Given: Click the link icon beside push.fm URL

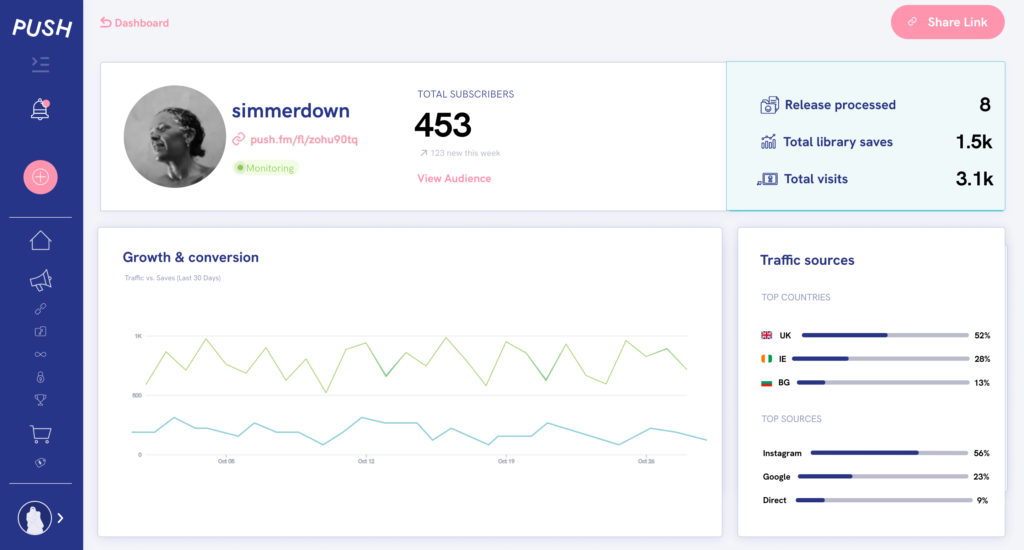Looking at the screenshot, I should 239,139.
